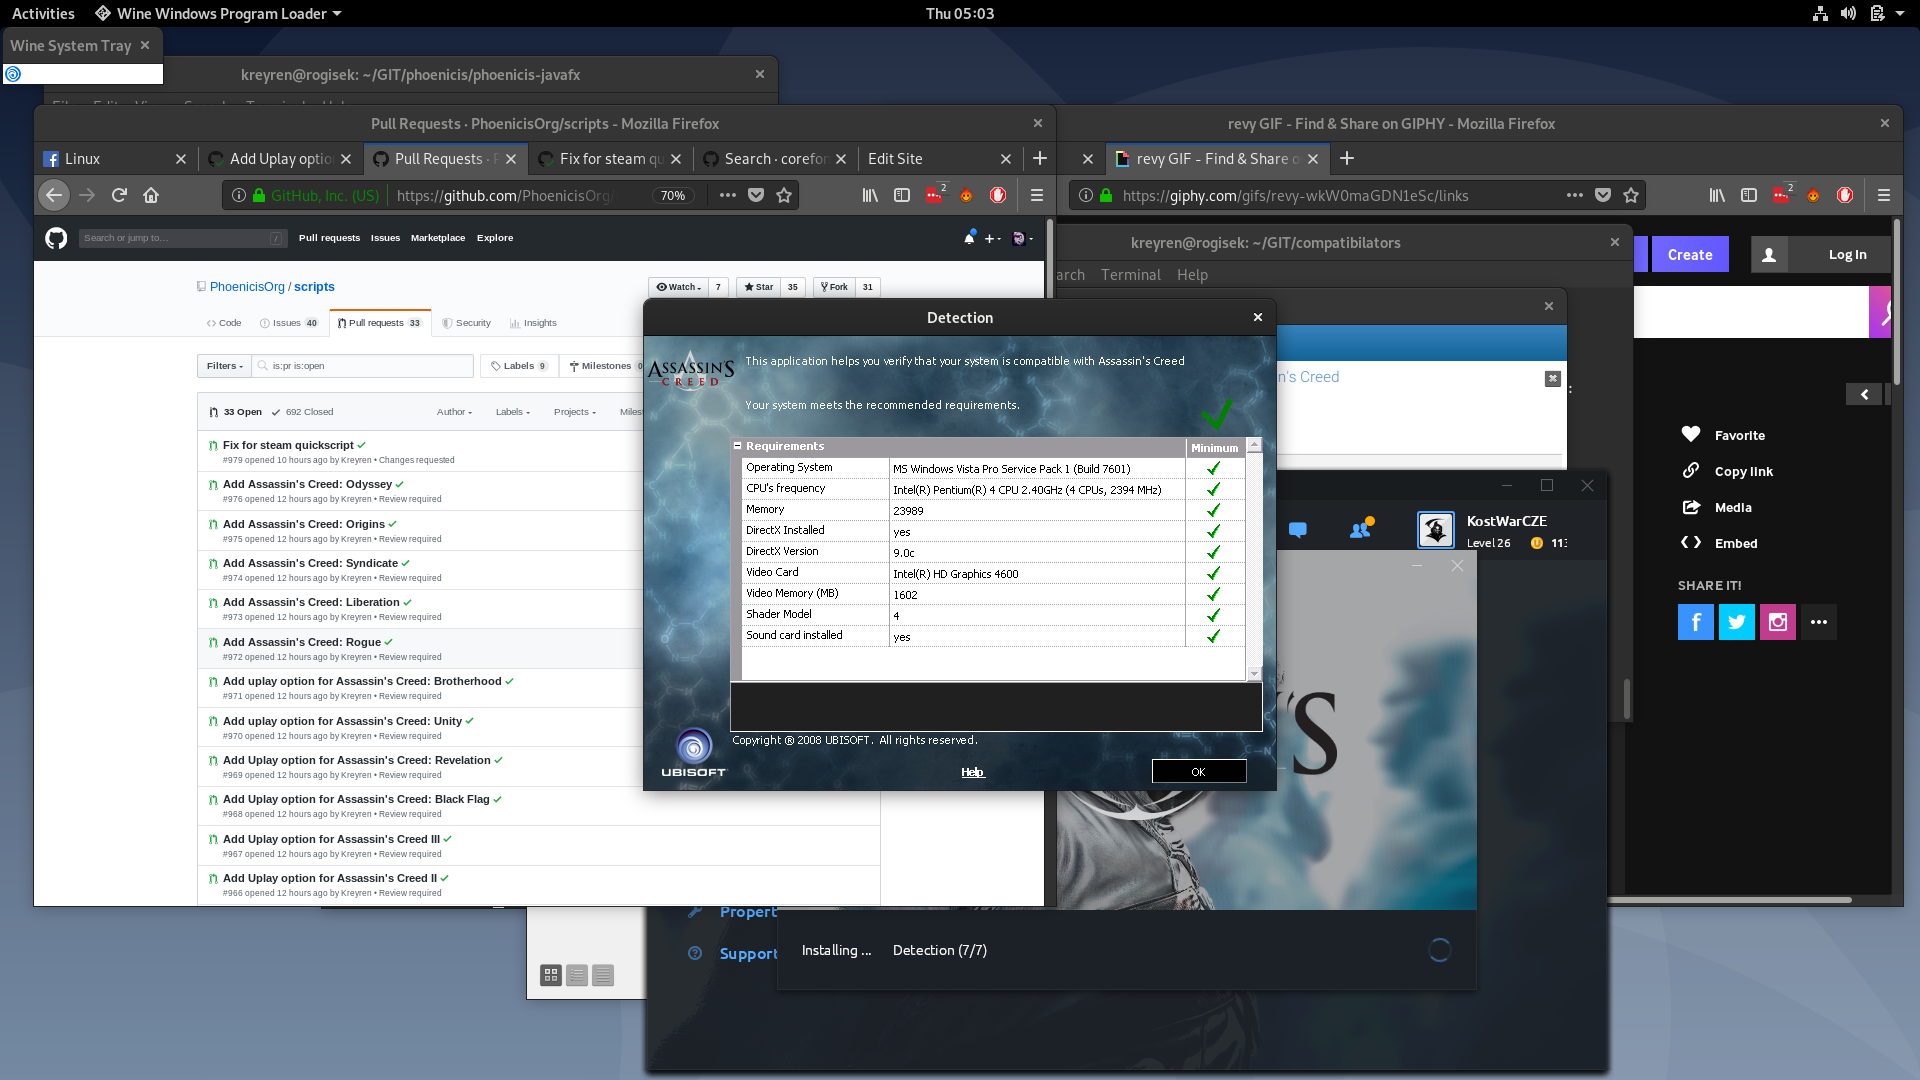1920x1080 pixels.
Task: Open the Filters dropdown
Action: pos(224,366)
